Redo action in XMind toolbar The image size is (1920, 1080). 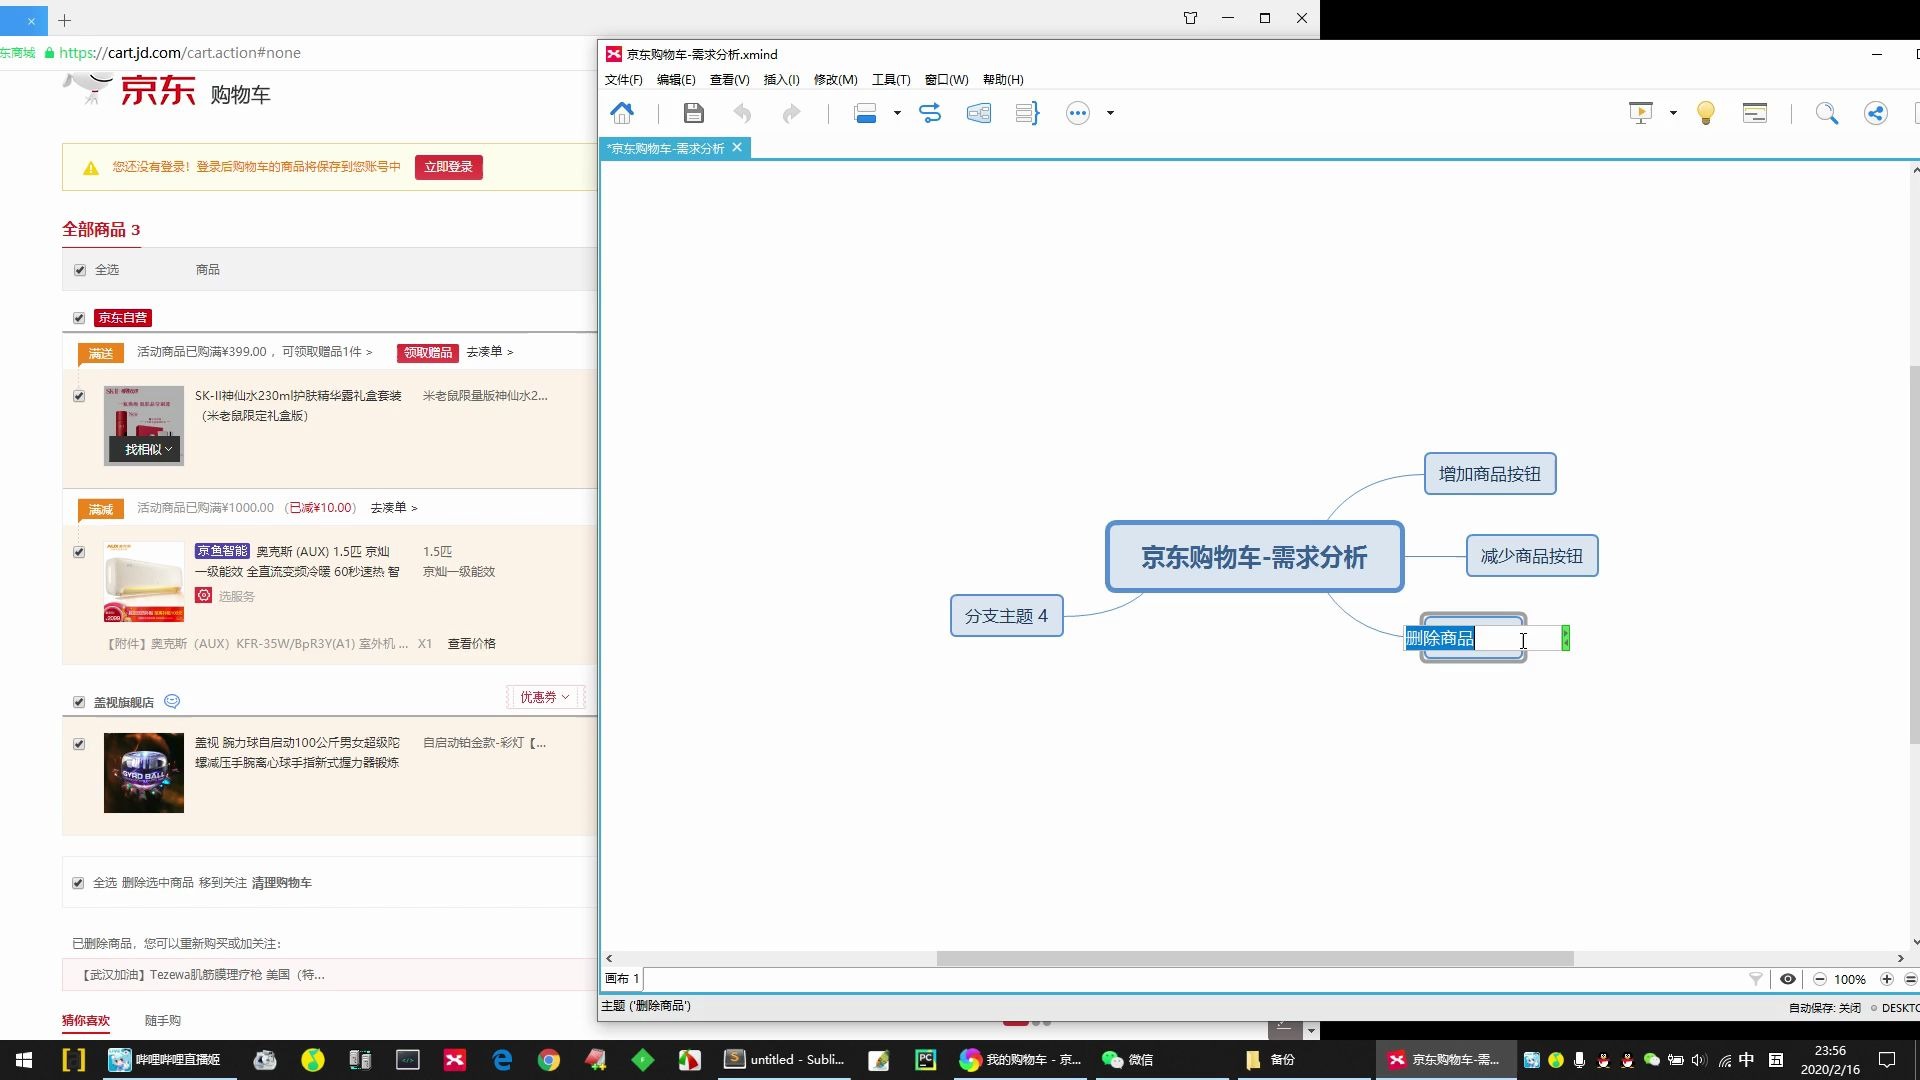791,113
